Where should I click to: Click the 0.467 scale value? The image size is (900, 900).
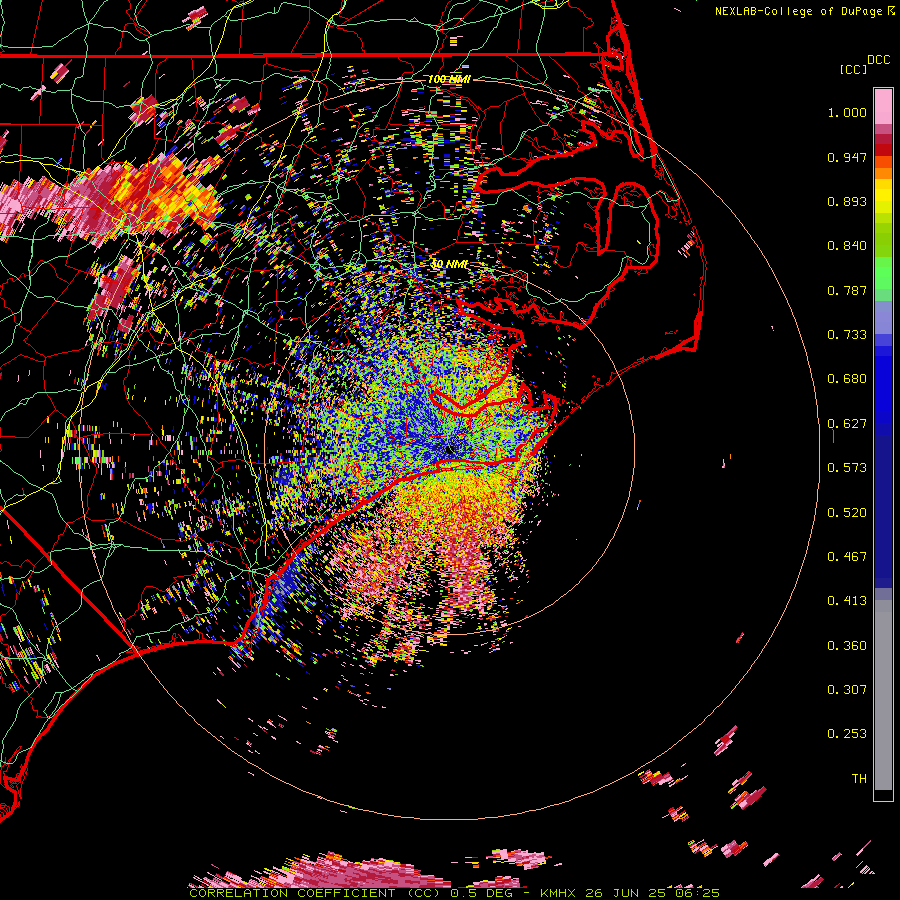point(847,557)
